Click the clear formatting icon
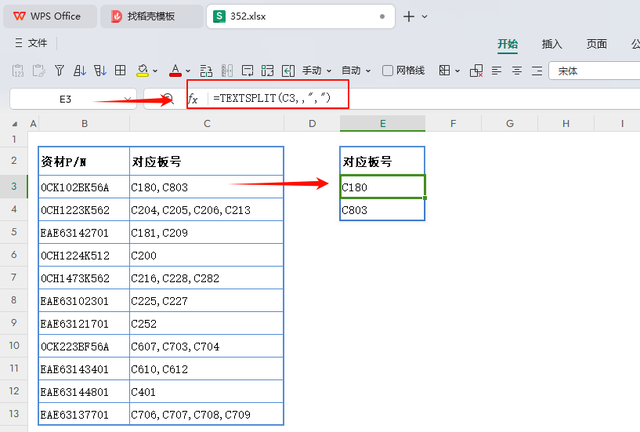 click(x=476, y=71)
